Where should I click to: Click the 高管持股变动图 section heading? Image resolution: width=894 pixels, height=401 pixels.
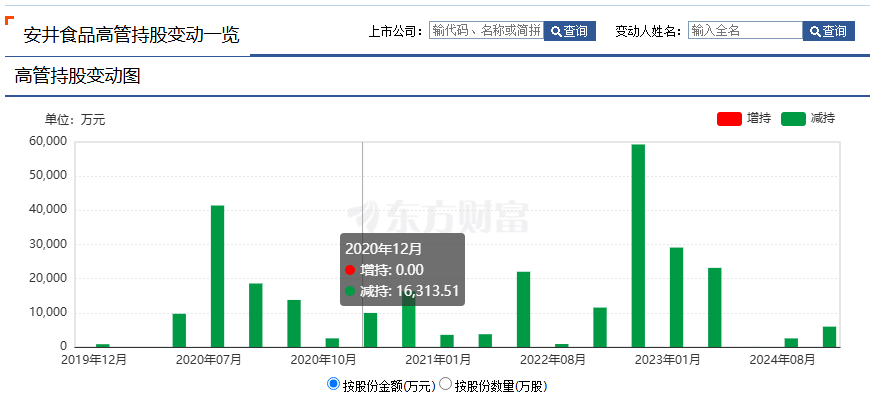tap(78, 76)
